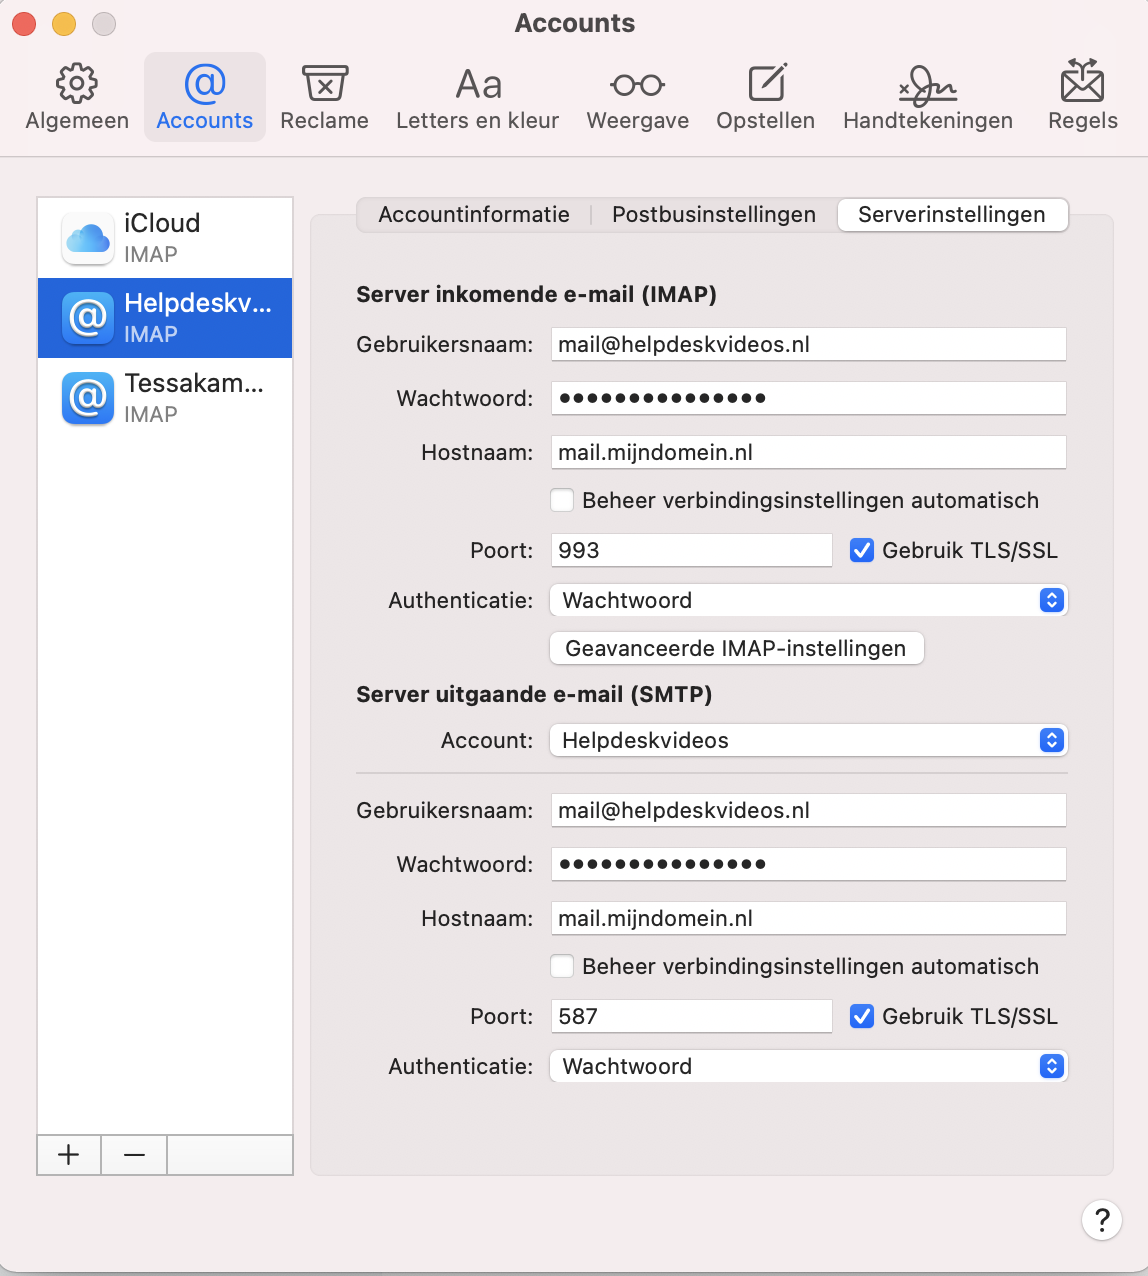This screenshot has height=1276, width=1148.
Task: Select the Reclame junk mail icon
Action: point(324,98)
